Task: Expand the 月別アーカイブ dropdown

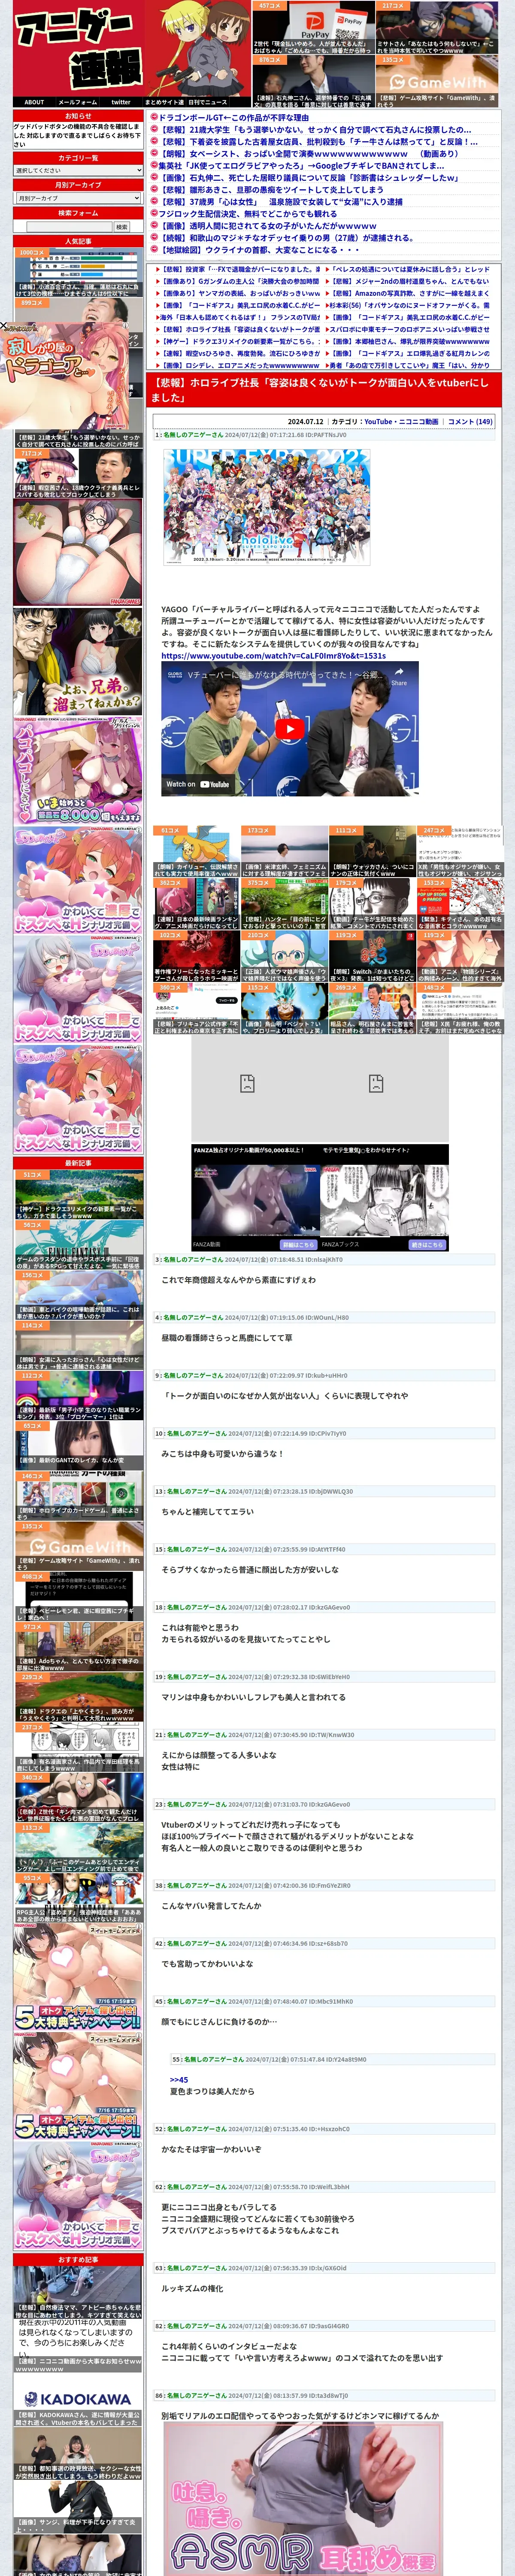Action: pyautogui.click(x=78, y=198)
